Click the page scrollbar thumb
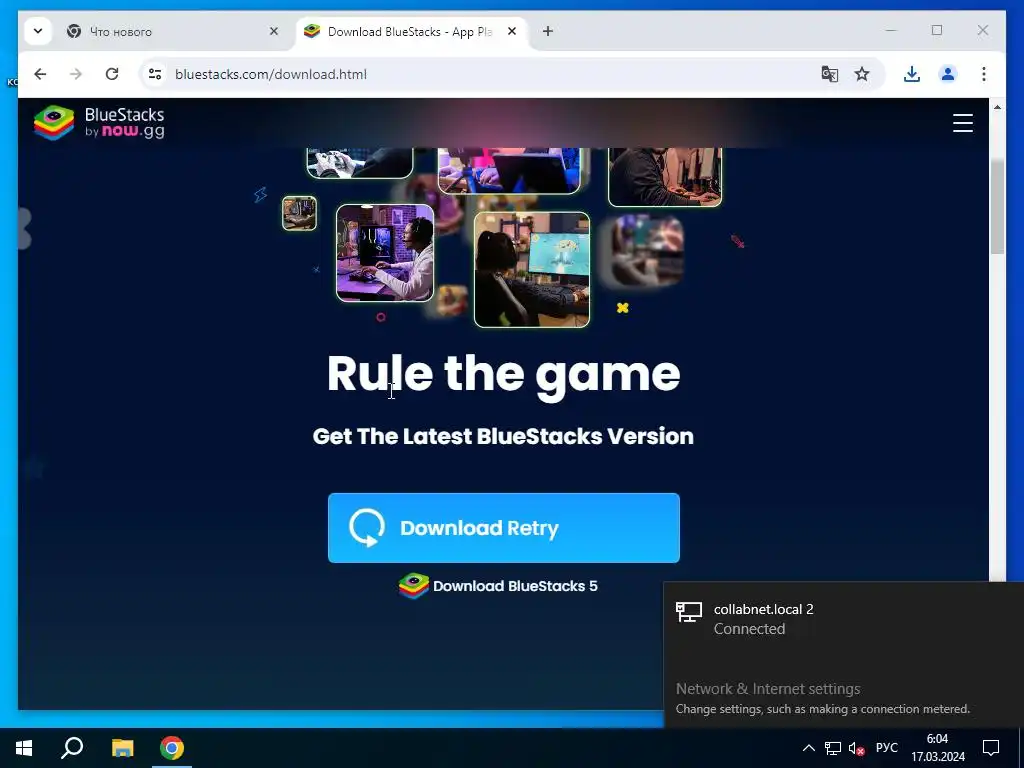This screenshot has height=768, width=1024. [997, 206]
